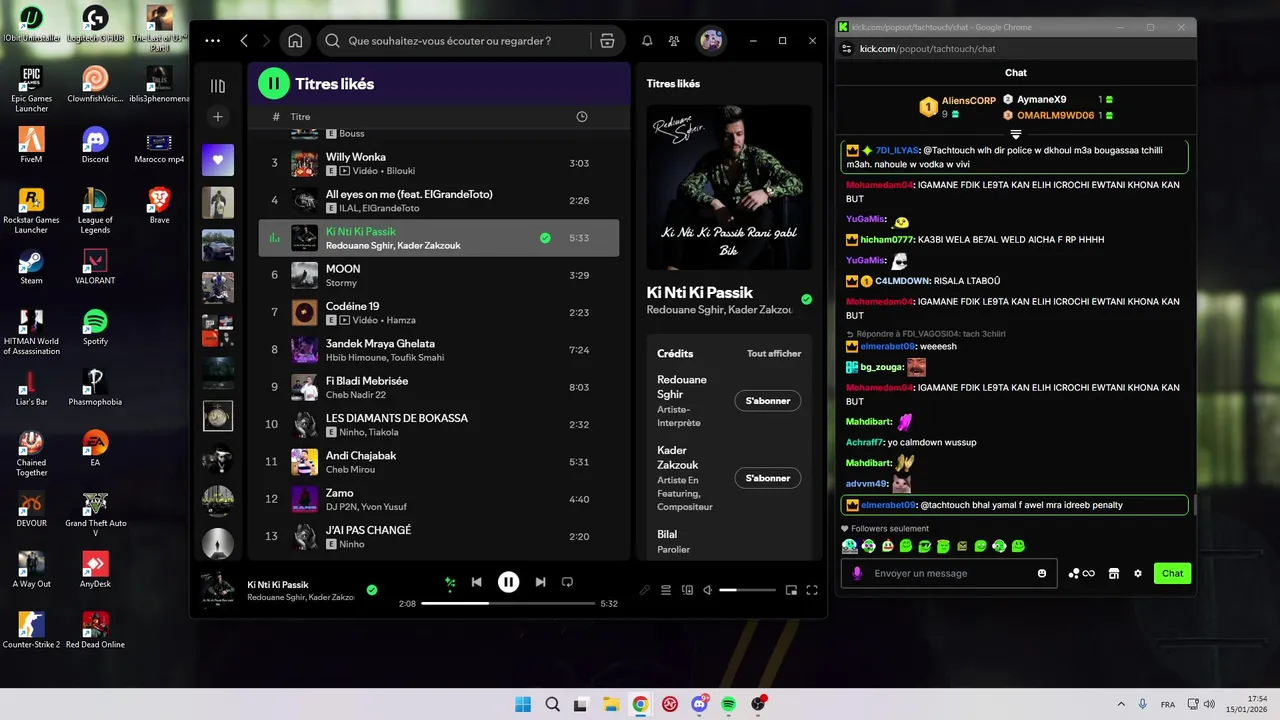The image size is (1280, 720).
Task: Select the Andi Chajabak track
Action: click(439, 462)
